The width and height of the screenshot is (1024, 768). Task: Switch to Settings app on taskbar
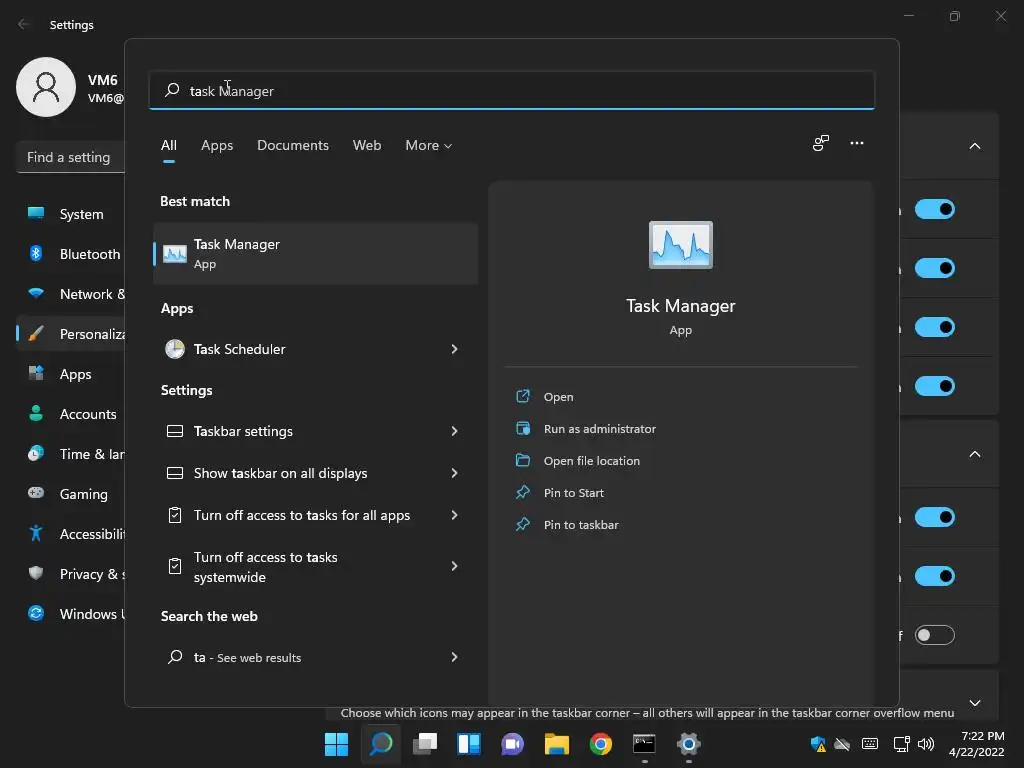688,744
